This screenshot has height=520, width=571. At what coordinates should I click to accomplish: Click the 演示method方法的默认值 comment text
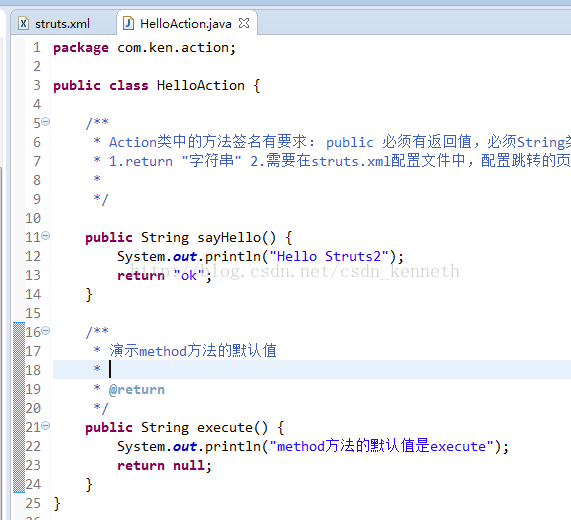(193, 351)
